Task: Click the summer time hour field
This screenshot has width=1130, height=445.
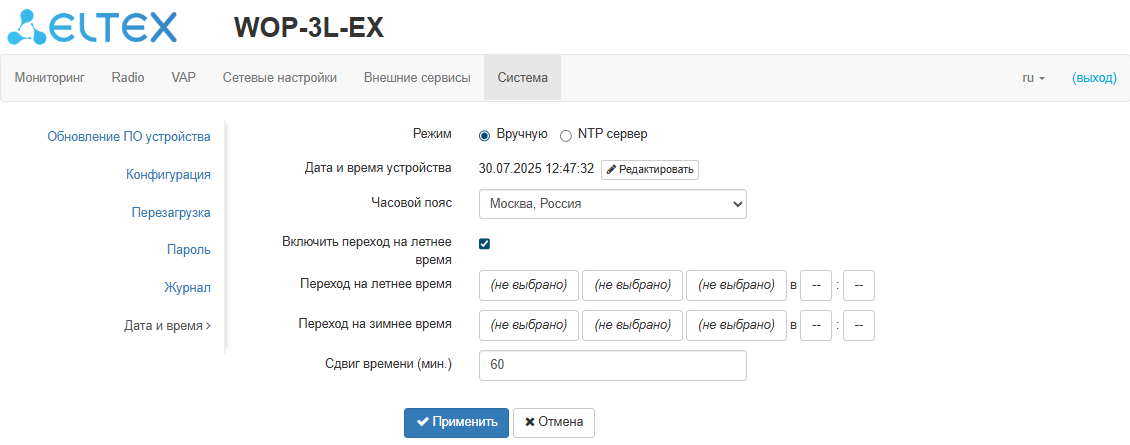Action: [x=816, y=285]
